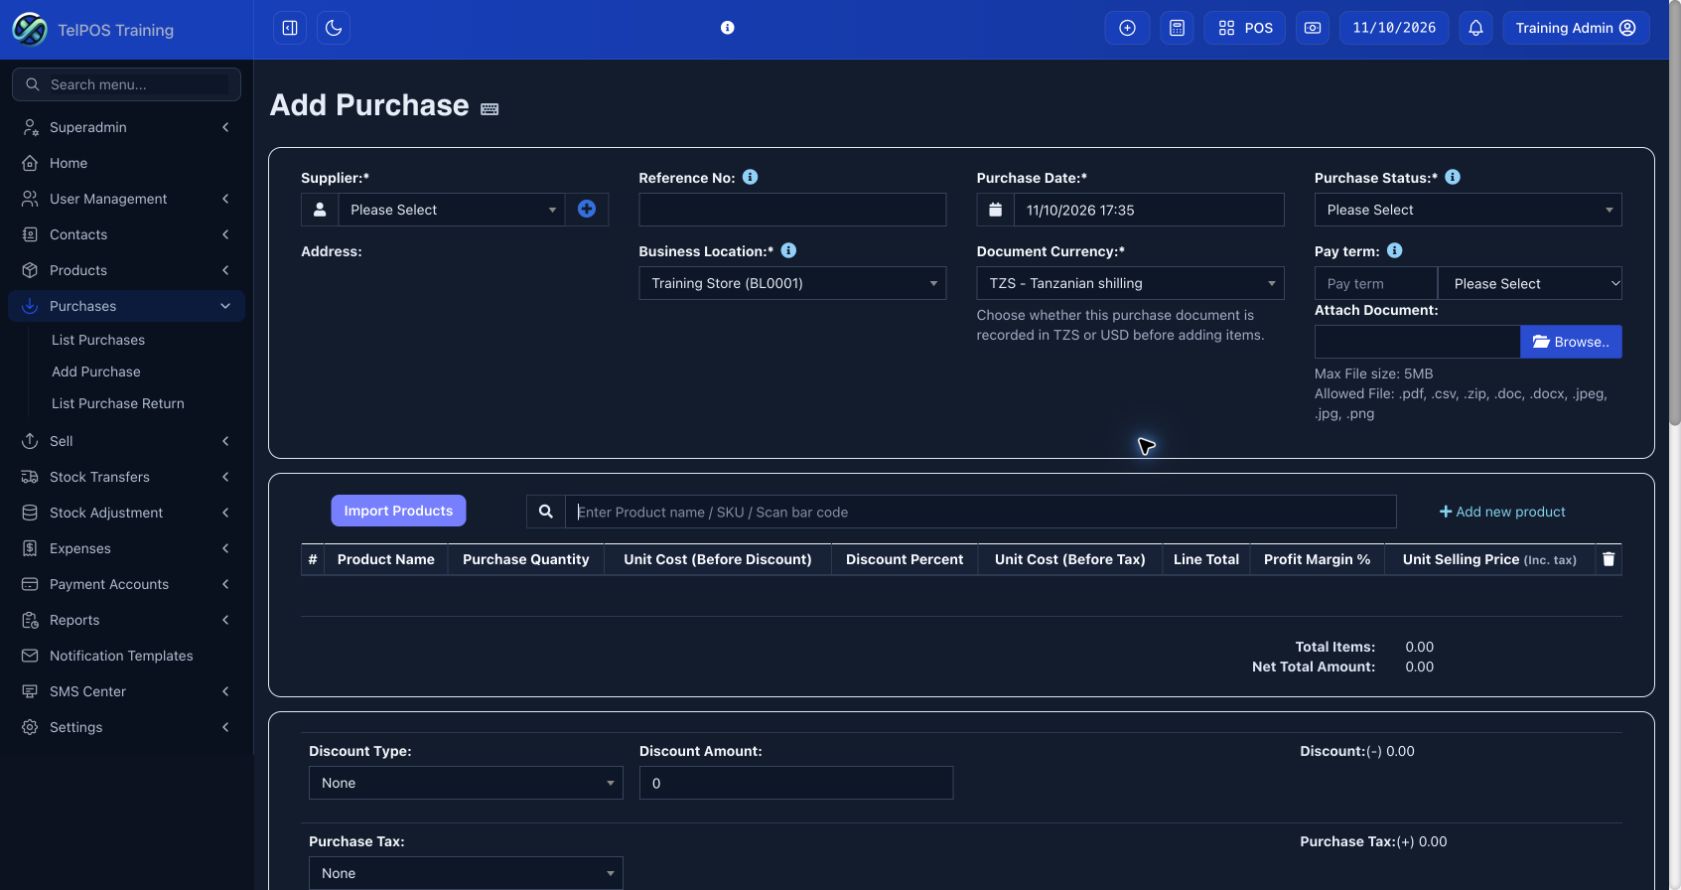Image resolution: width=1681 pixels, height=890 pixels.
Task: Expand the Reports sidebar menu
Action: (x=126, y=620)
